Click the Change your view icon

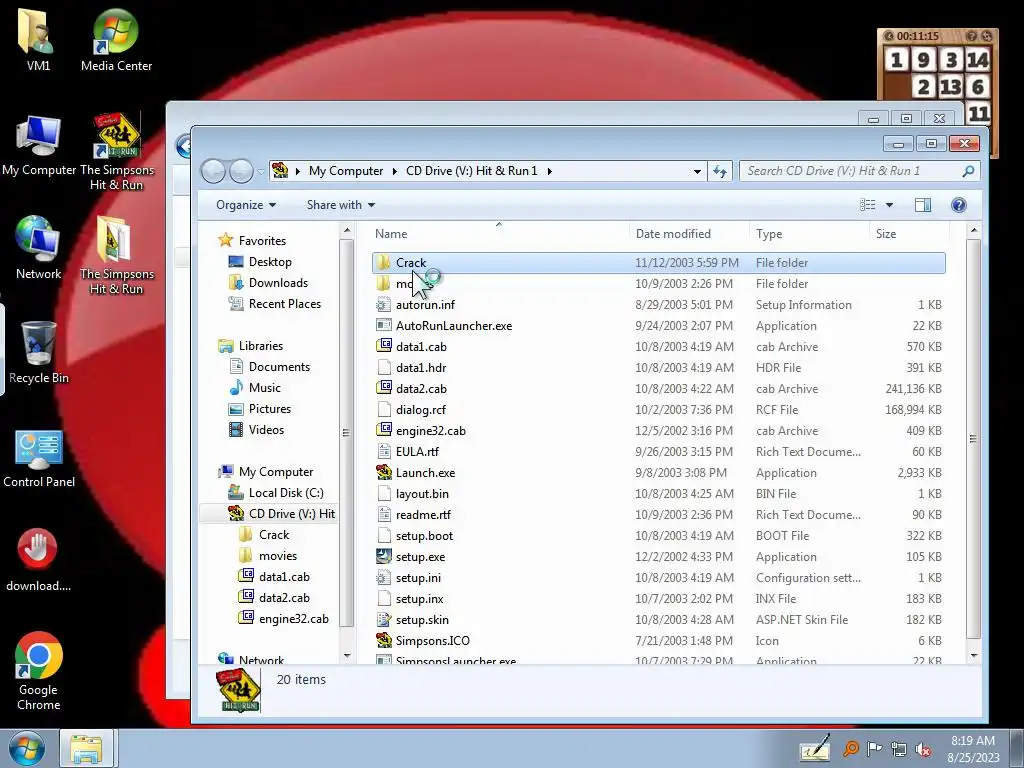pos(867,205)
